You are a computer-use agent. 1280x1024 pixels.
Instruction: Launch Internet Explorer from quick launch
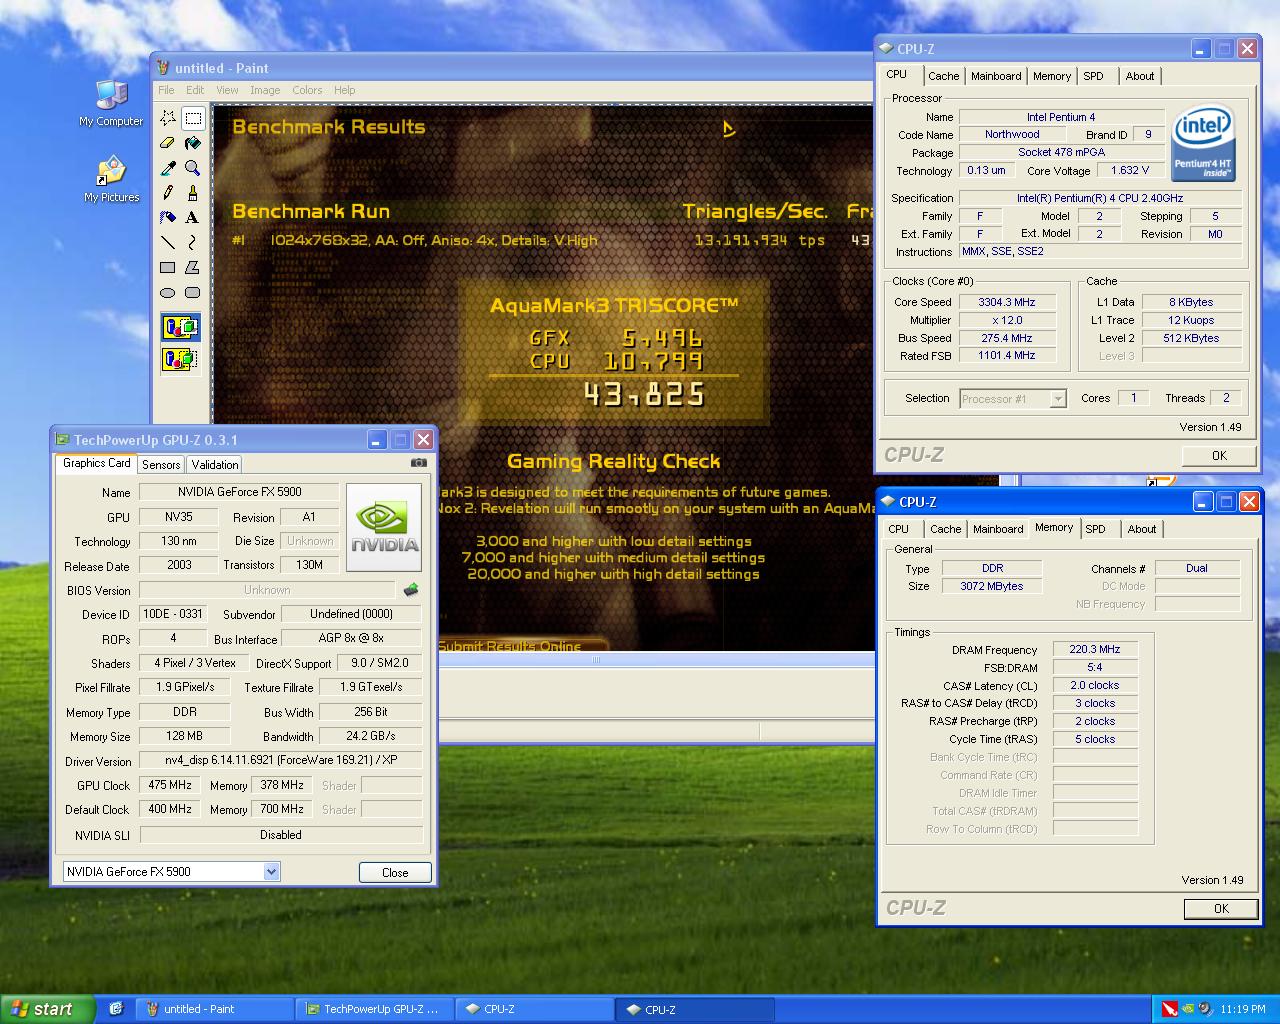(x=116, y=1009)
